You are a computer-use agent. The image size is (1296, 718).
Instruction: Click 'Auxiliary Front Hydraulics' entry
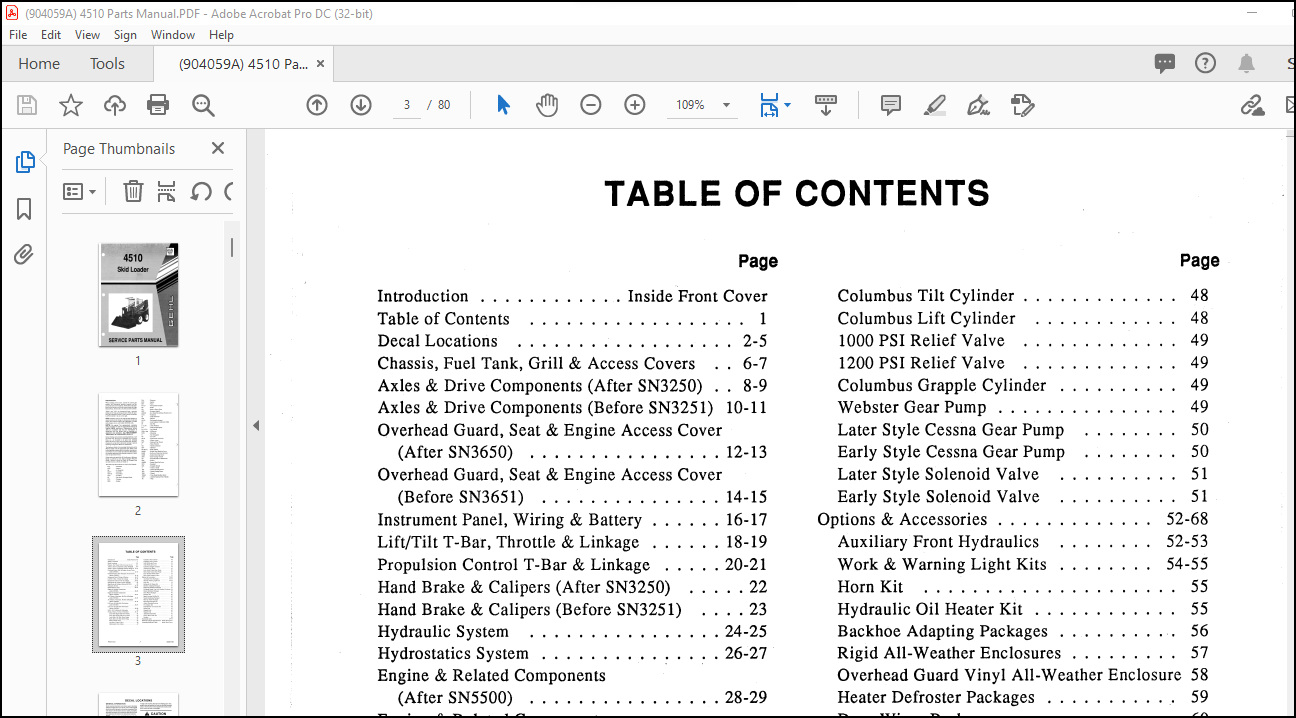click(x=938, y=542)
